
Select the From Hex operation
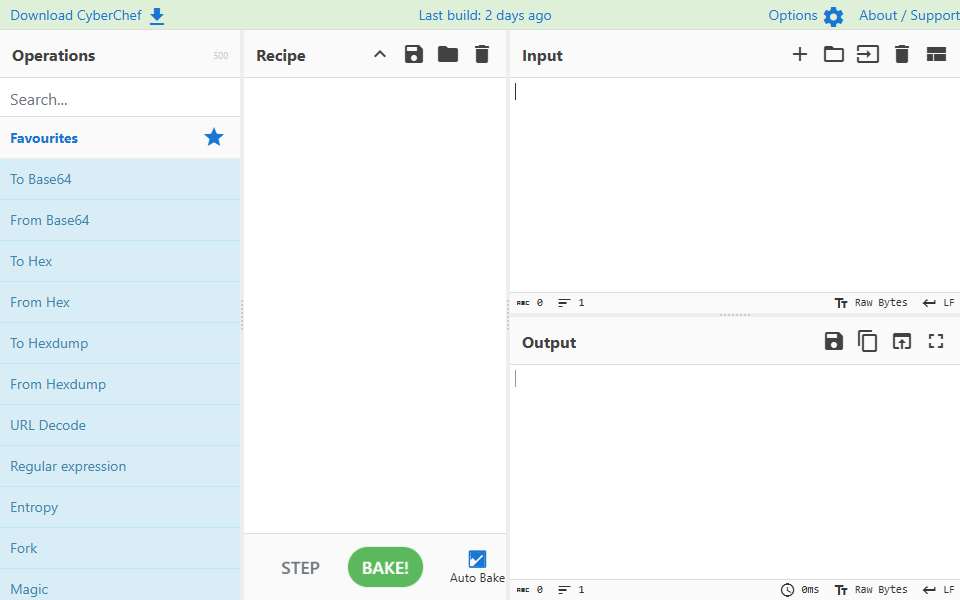120,302
